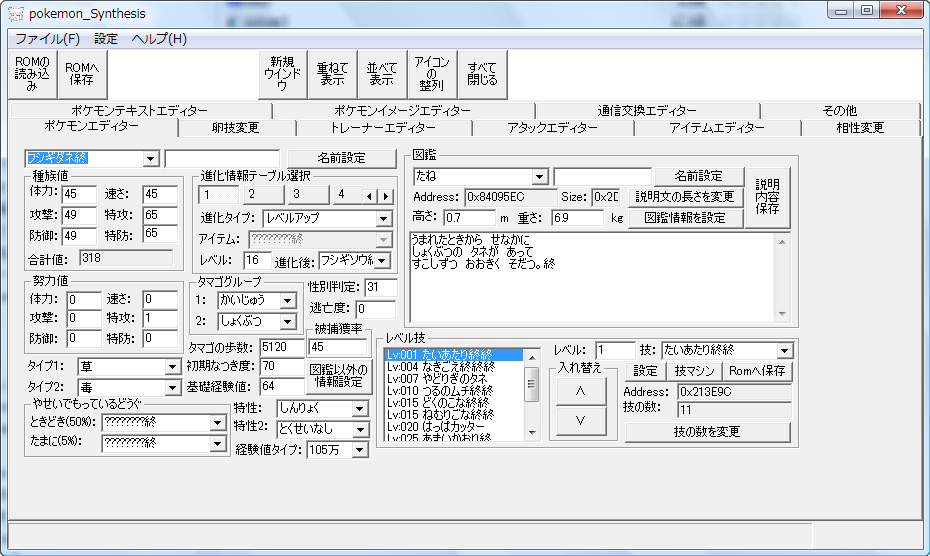Click 技の数を変更 button
This screenshot has width=930, height=556.
[x=708, y=431]
